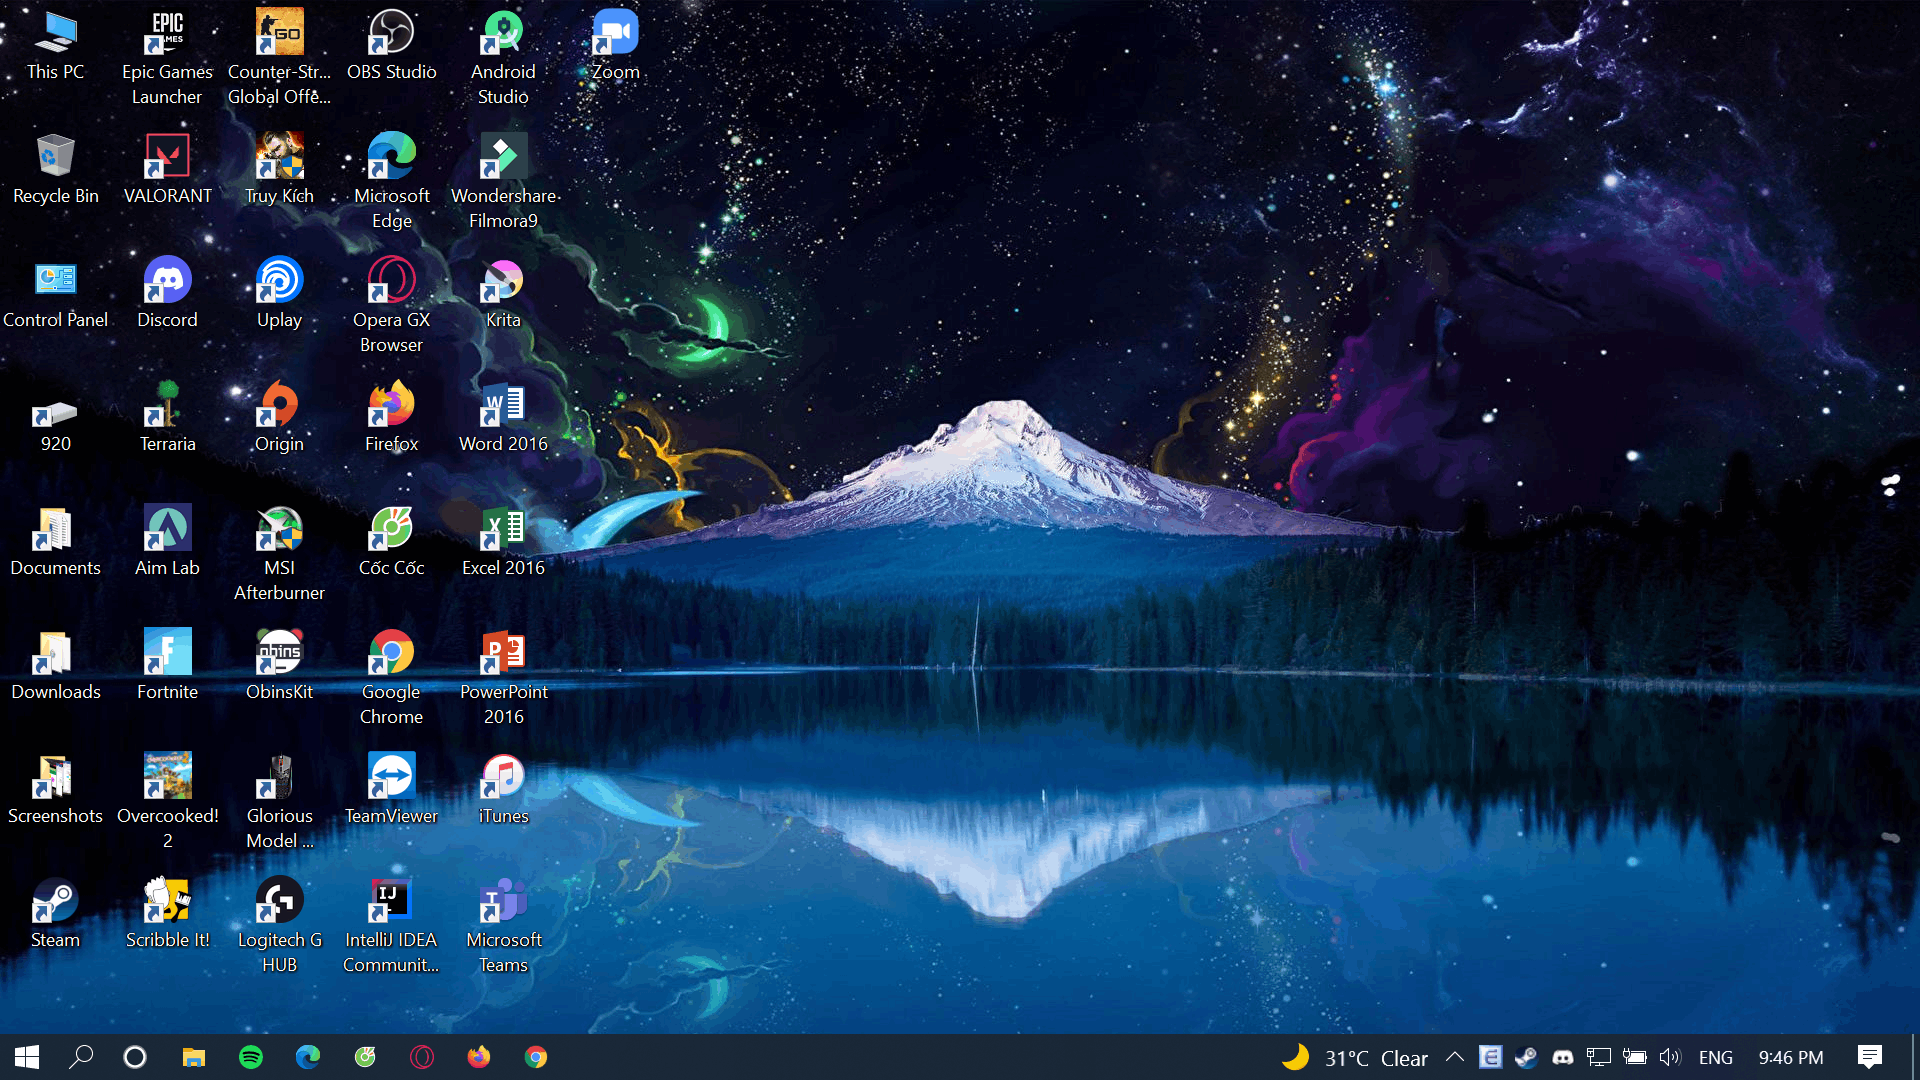Select the VALORANT shortcut
This screenshot has width=1920, height=1080.
pyautogui.click(x=167, y=170)
